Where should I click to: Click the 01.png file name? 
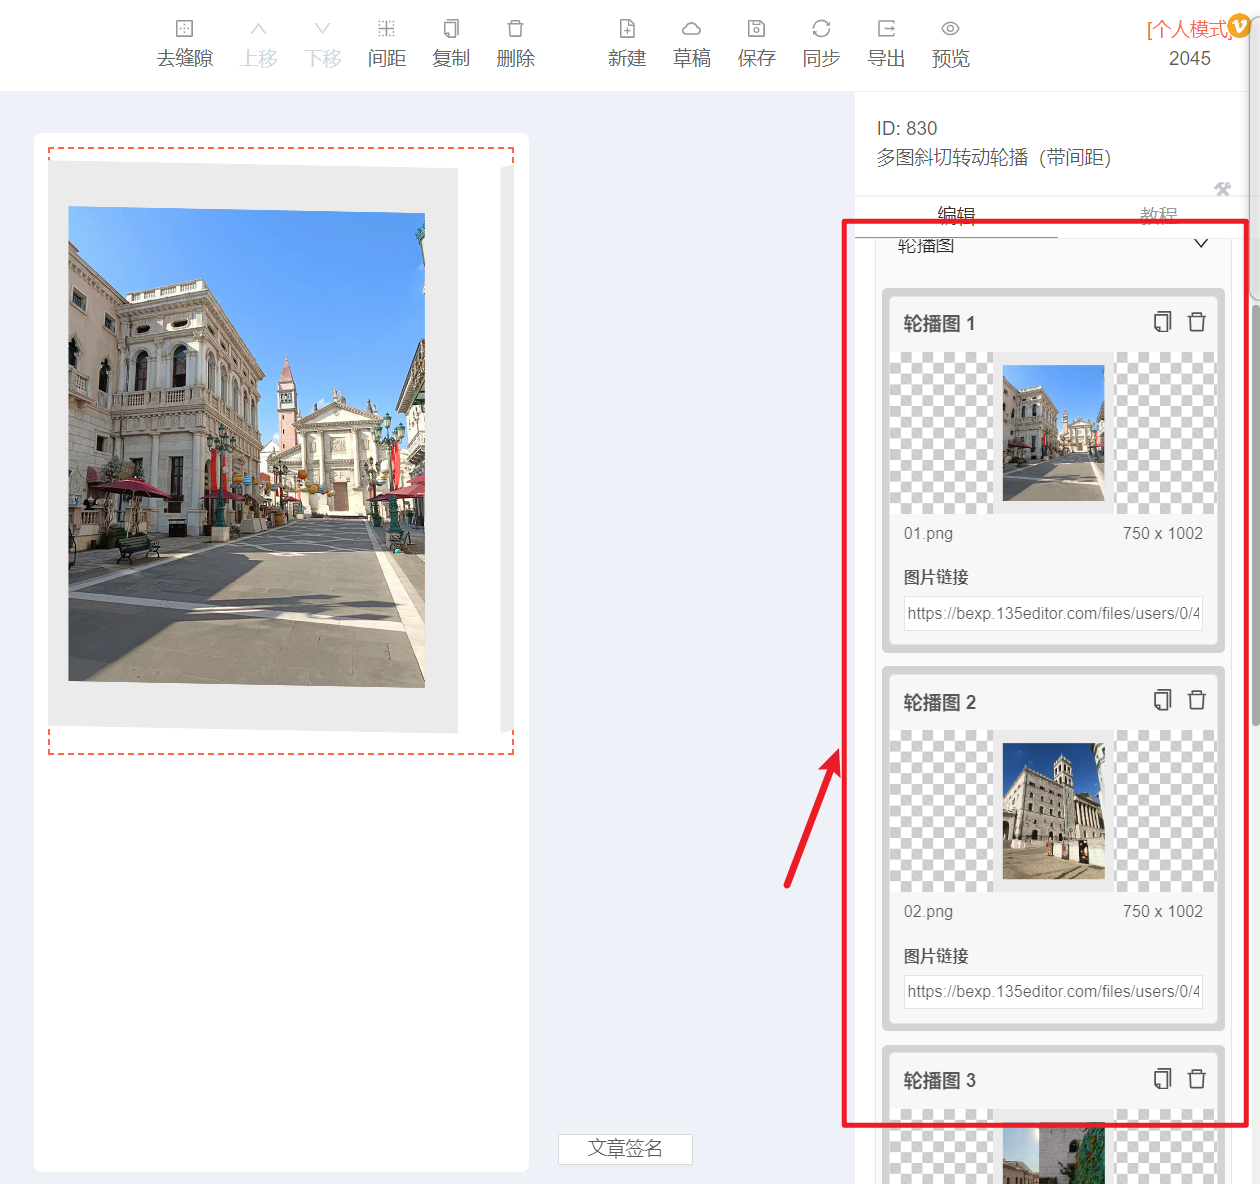point(928,533)
